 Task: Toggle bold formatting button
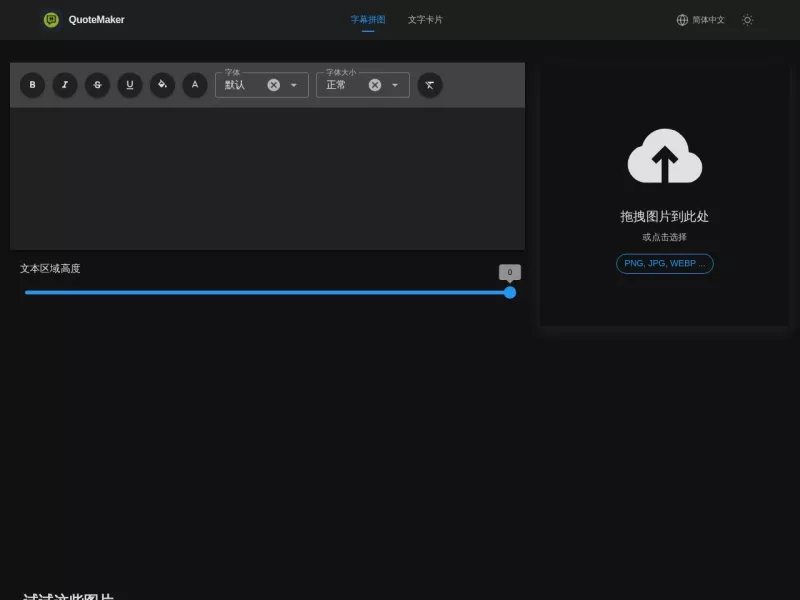coord(32,85)
